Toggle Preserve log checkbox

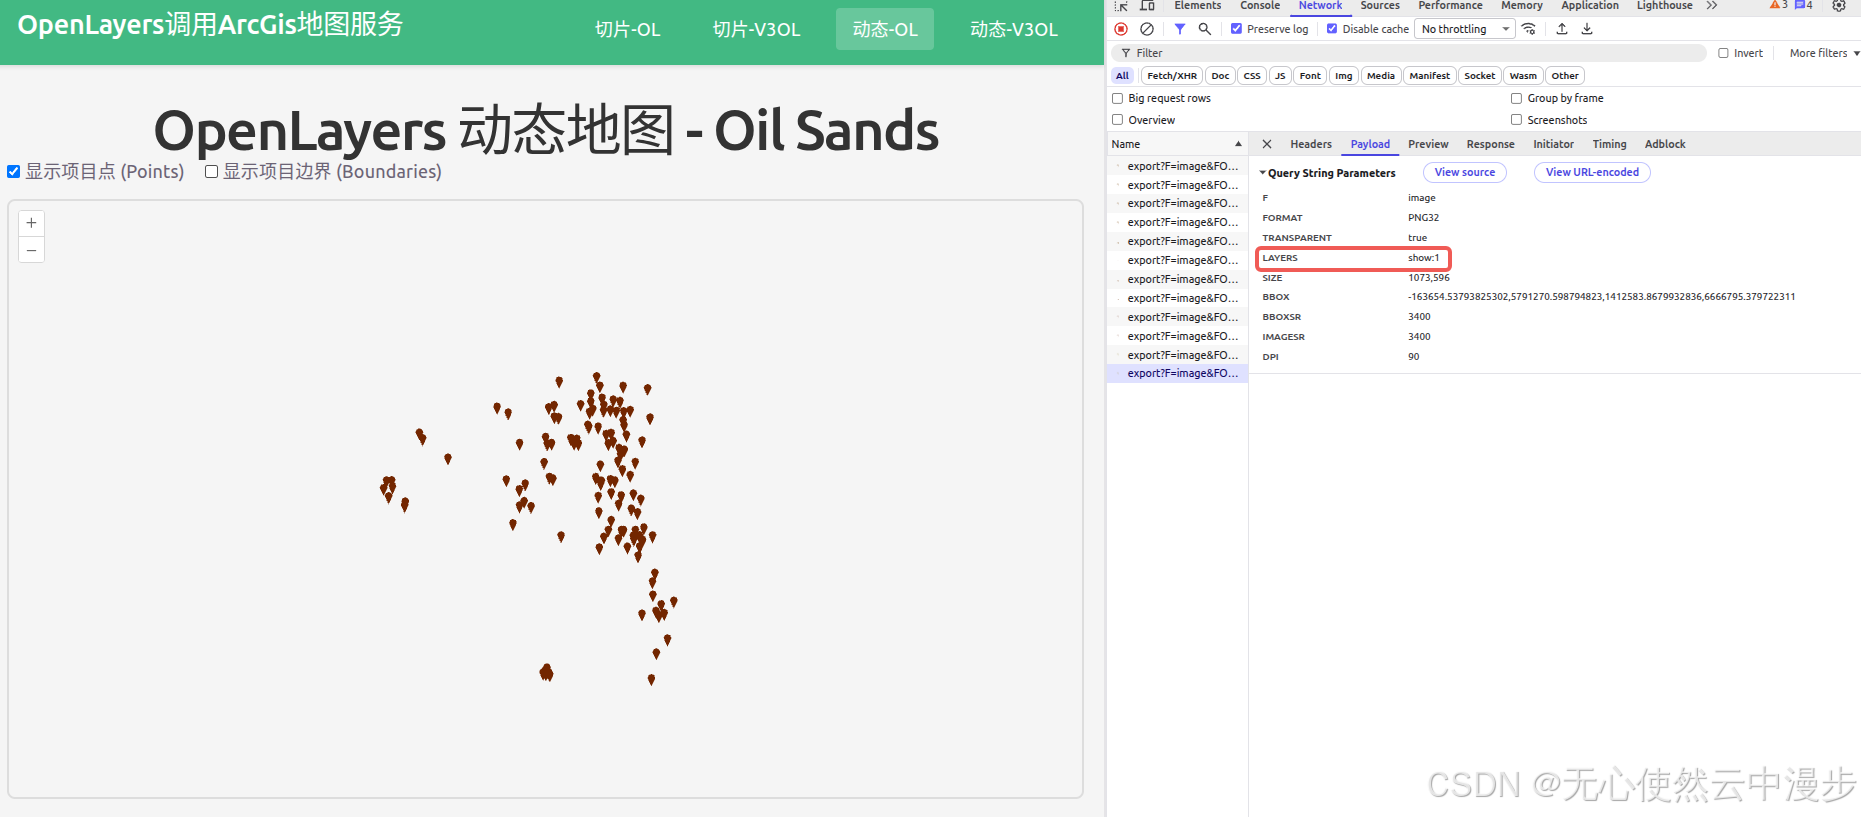tap(1237, 29)
